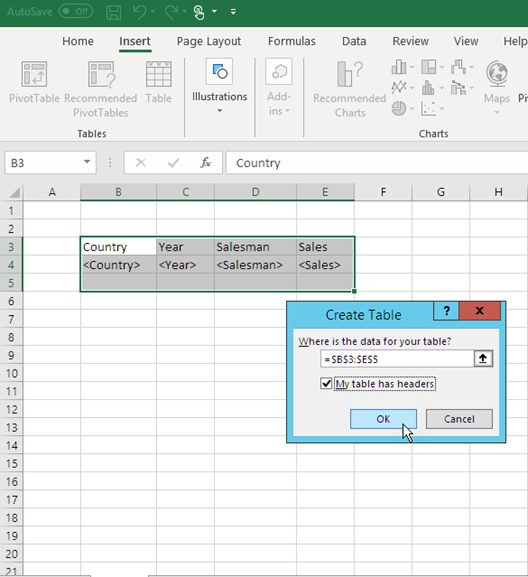528x577 pixels.
Task: Select the Insert ribbon tab
Action: point(135,41)
